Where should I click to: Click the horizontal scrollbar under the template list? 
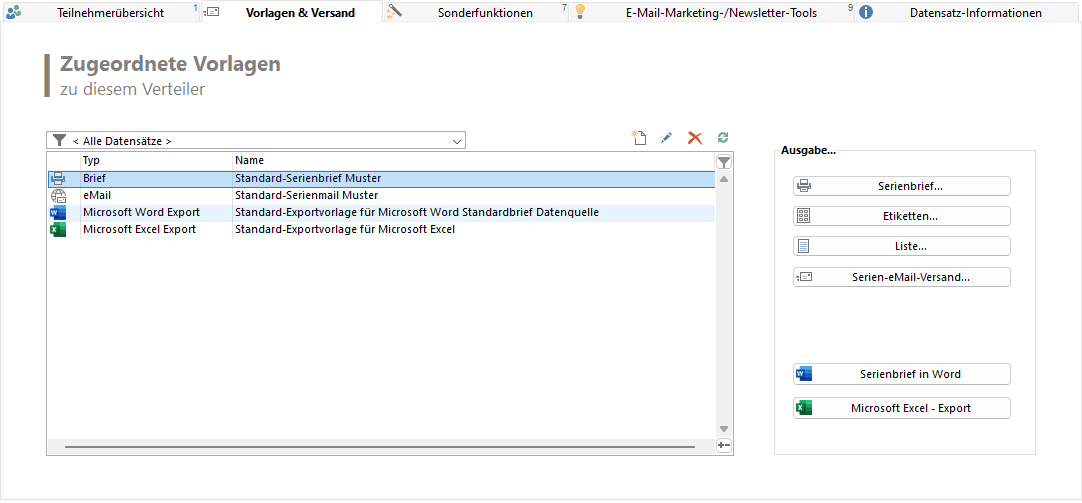(x=380, y=446)
